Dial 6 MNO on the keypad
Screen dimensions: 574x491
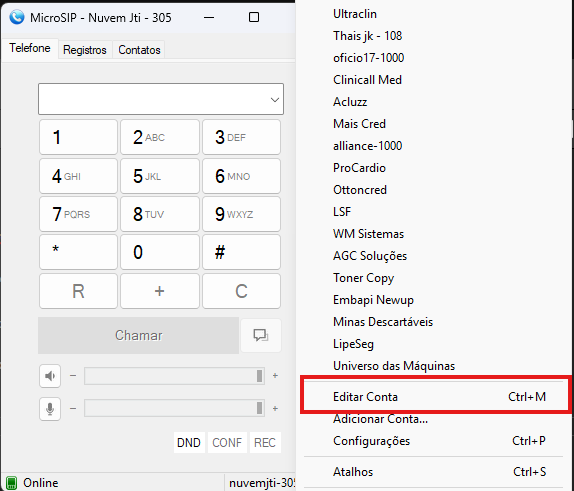(x=241, y=176)
